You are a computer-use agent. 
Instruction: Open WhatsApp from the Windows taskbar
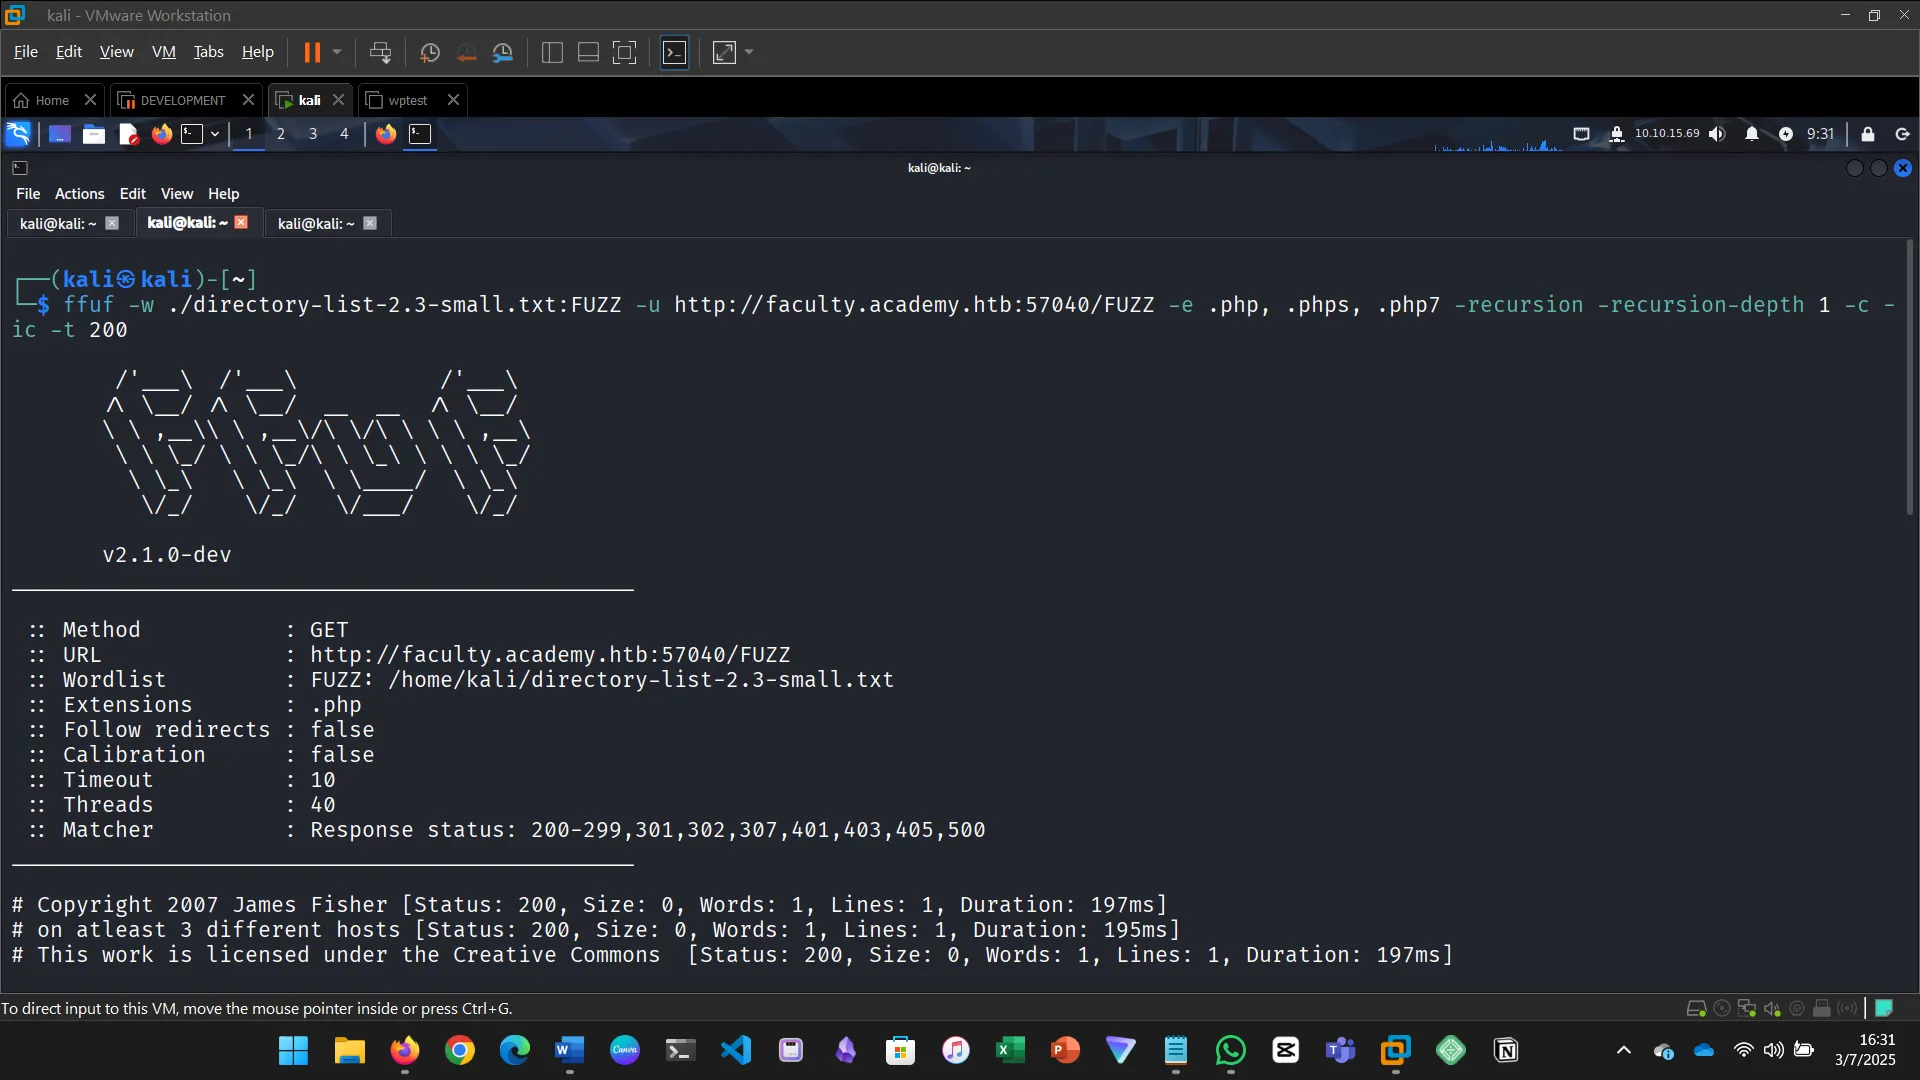click(1230, 1050)
